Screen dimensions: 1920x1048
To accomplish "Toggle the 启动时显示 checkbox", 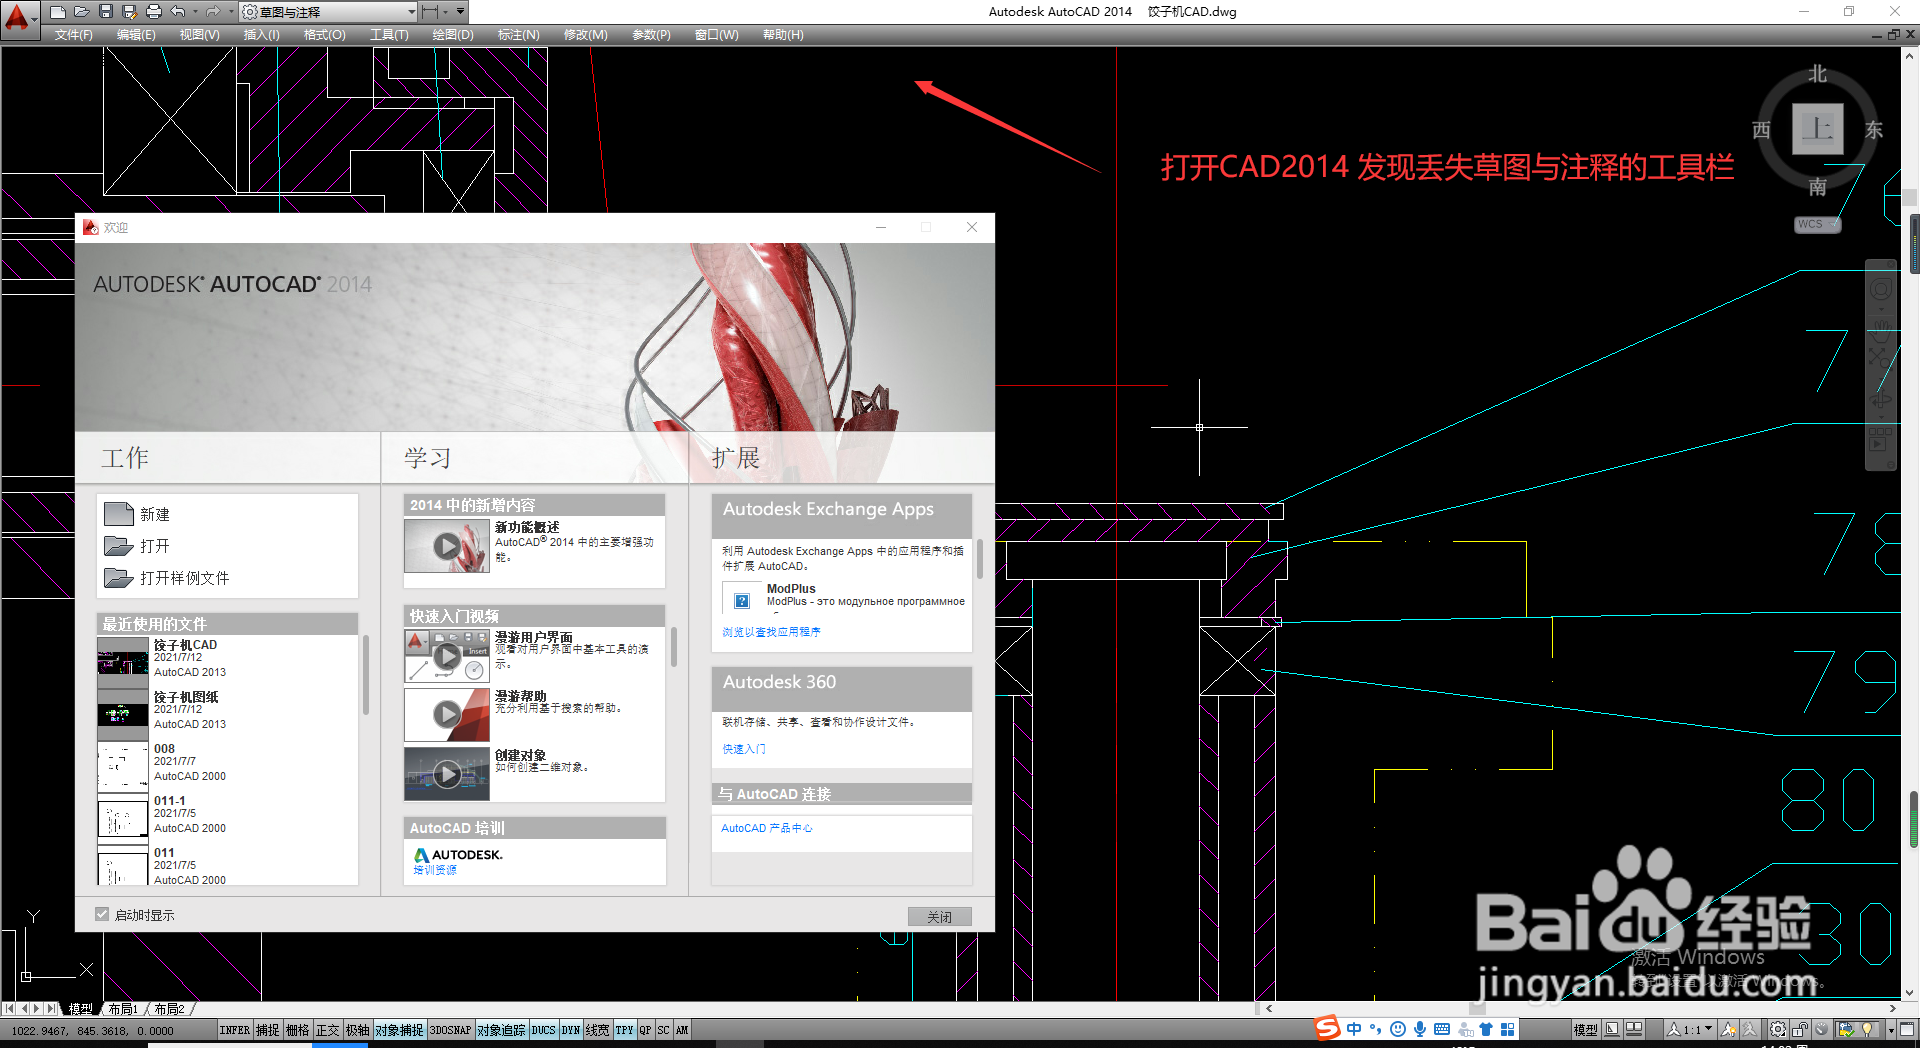I will coord(102,914).
